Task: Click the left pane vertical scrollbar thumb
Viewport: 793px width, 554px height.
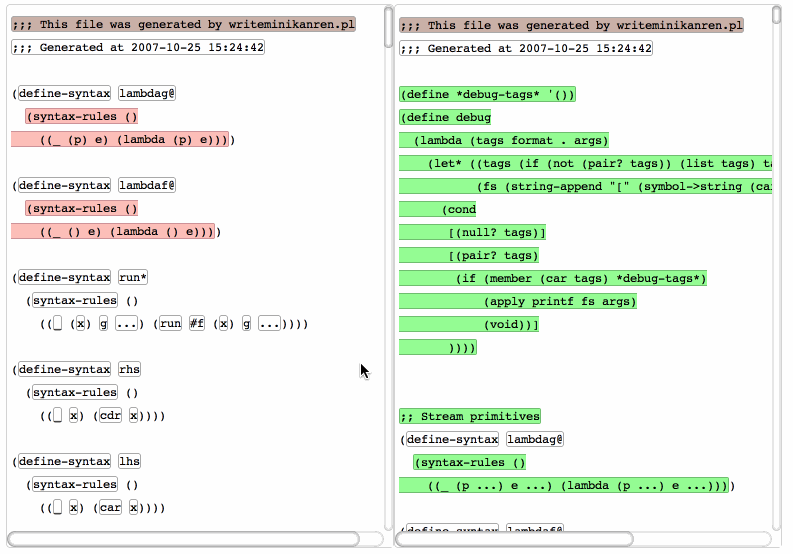Action: pos(388,27)
